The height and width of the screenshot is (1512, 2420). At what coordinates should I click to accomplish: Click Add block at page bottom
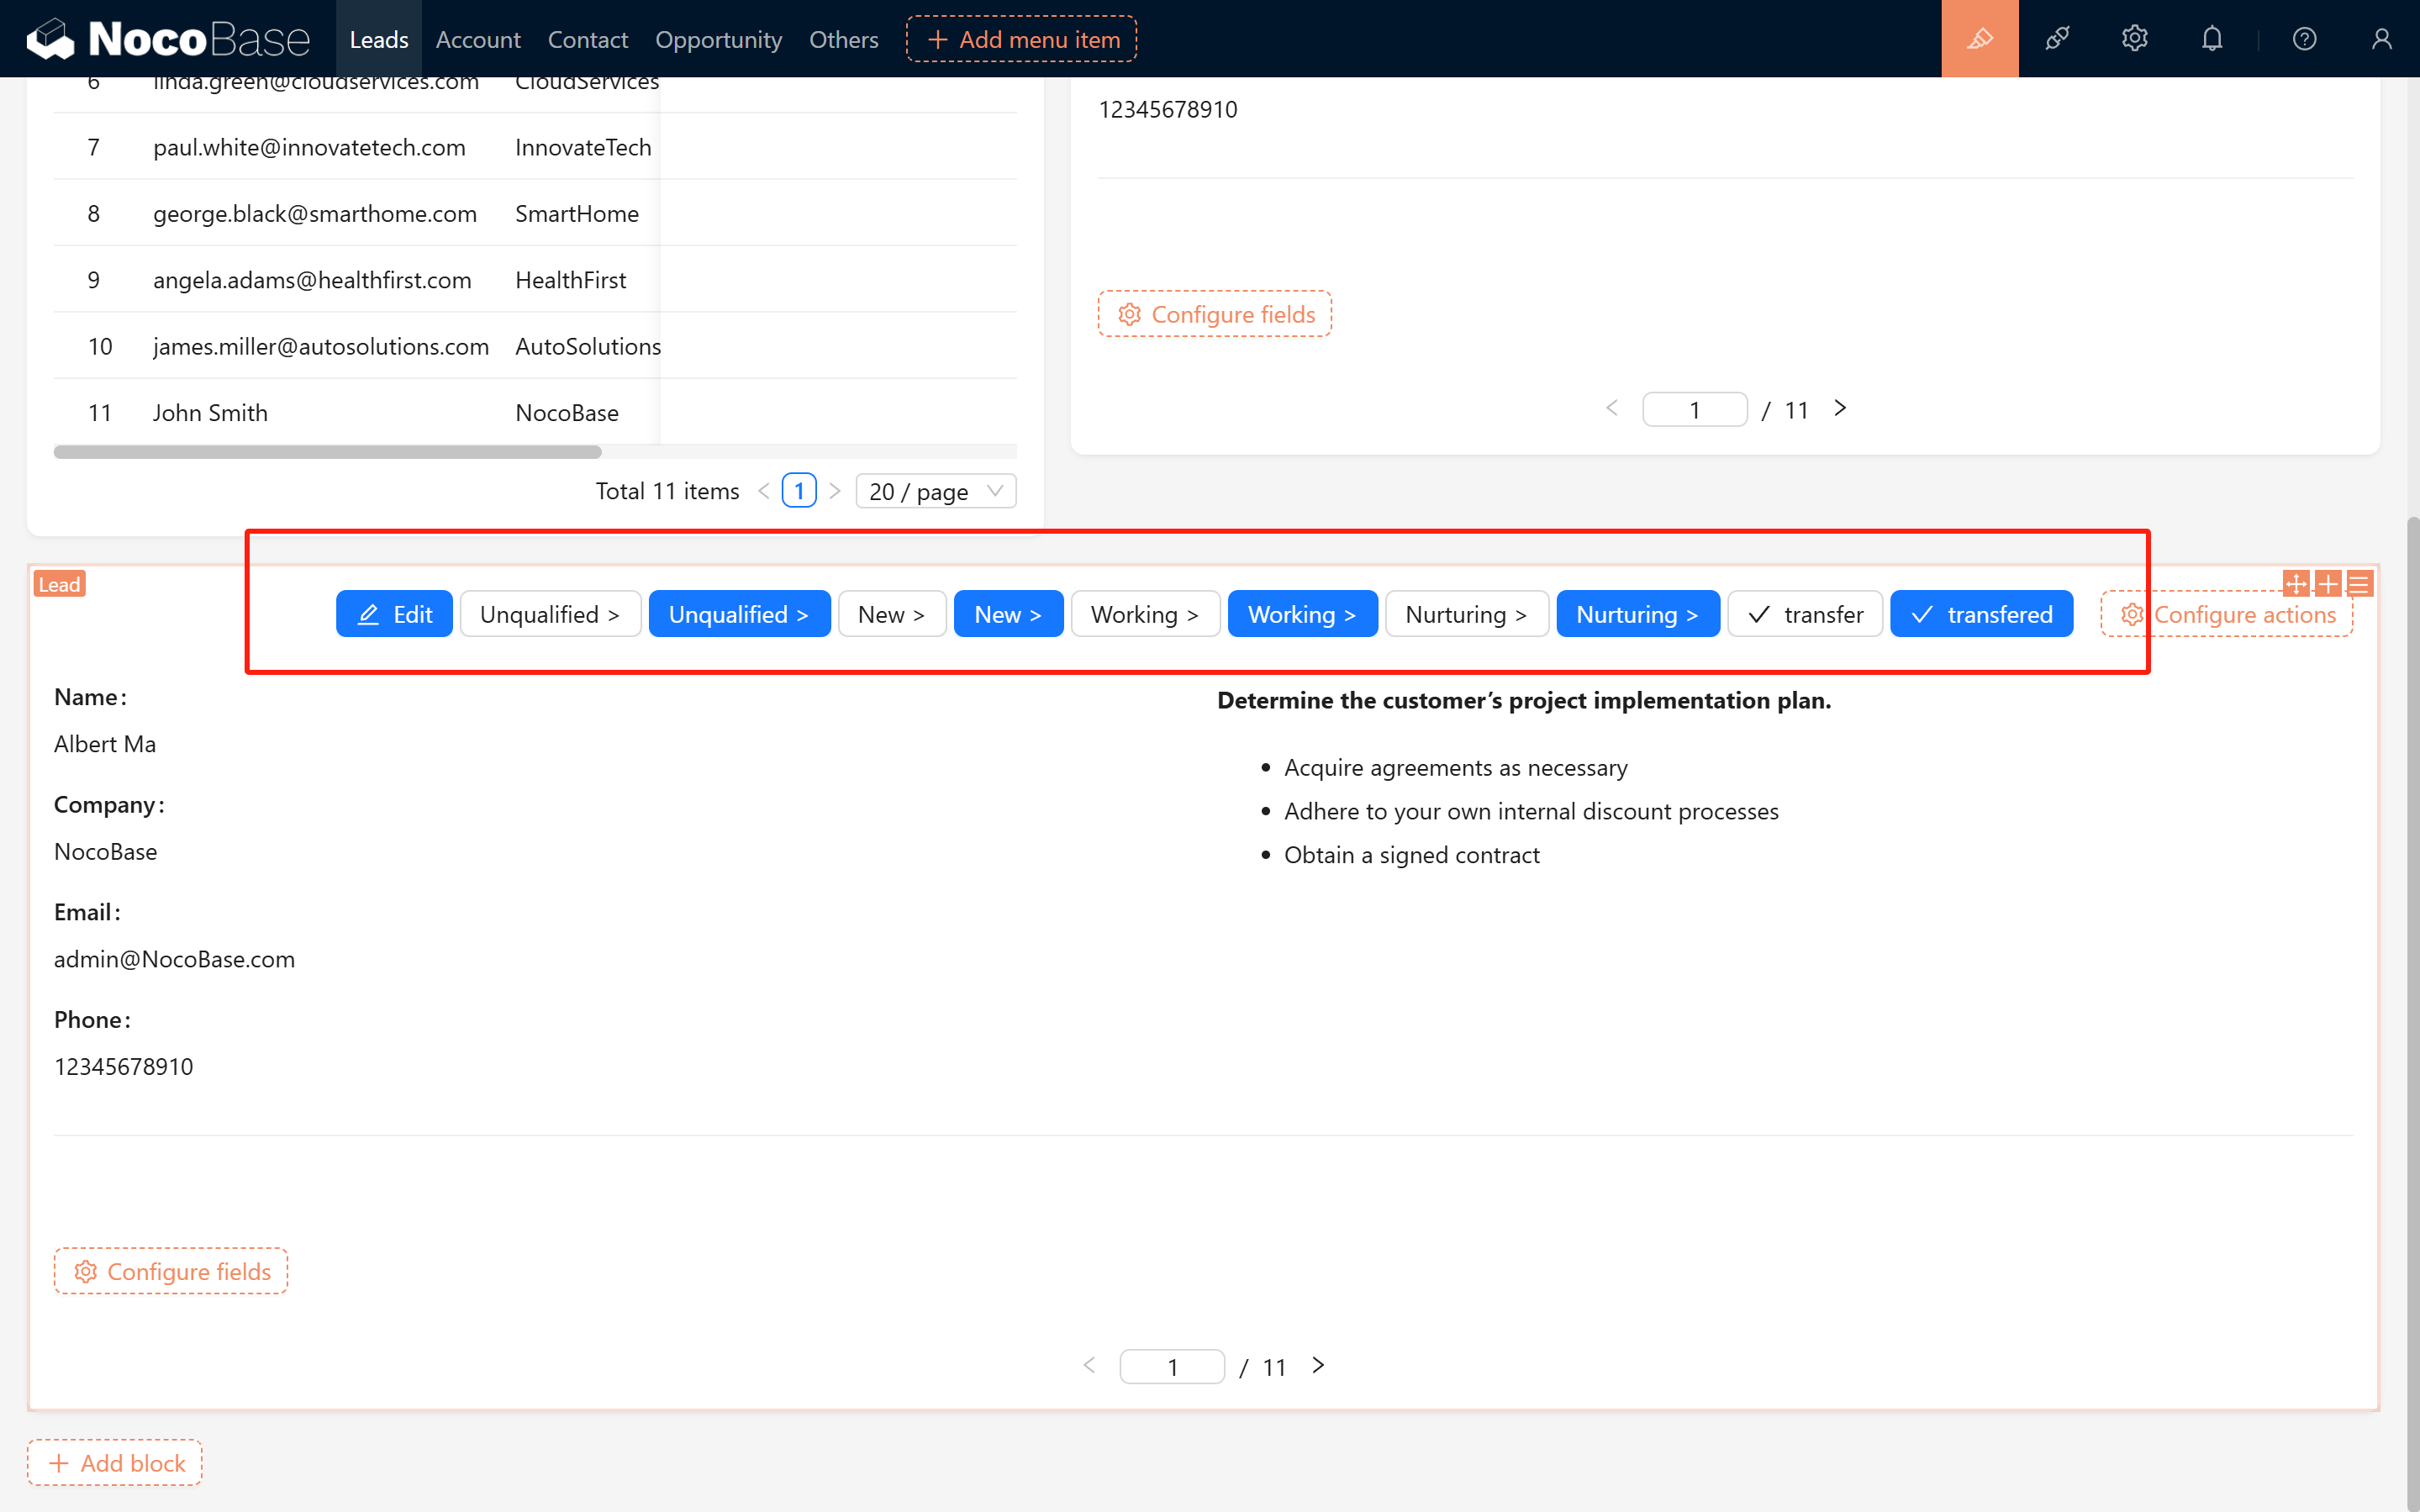pos(115,1462)
